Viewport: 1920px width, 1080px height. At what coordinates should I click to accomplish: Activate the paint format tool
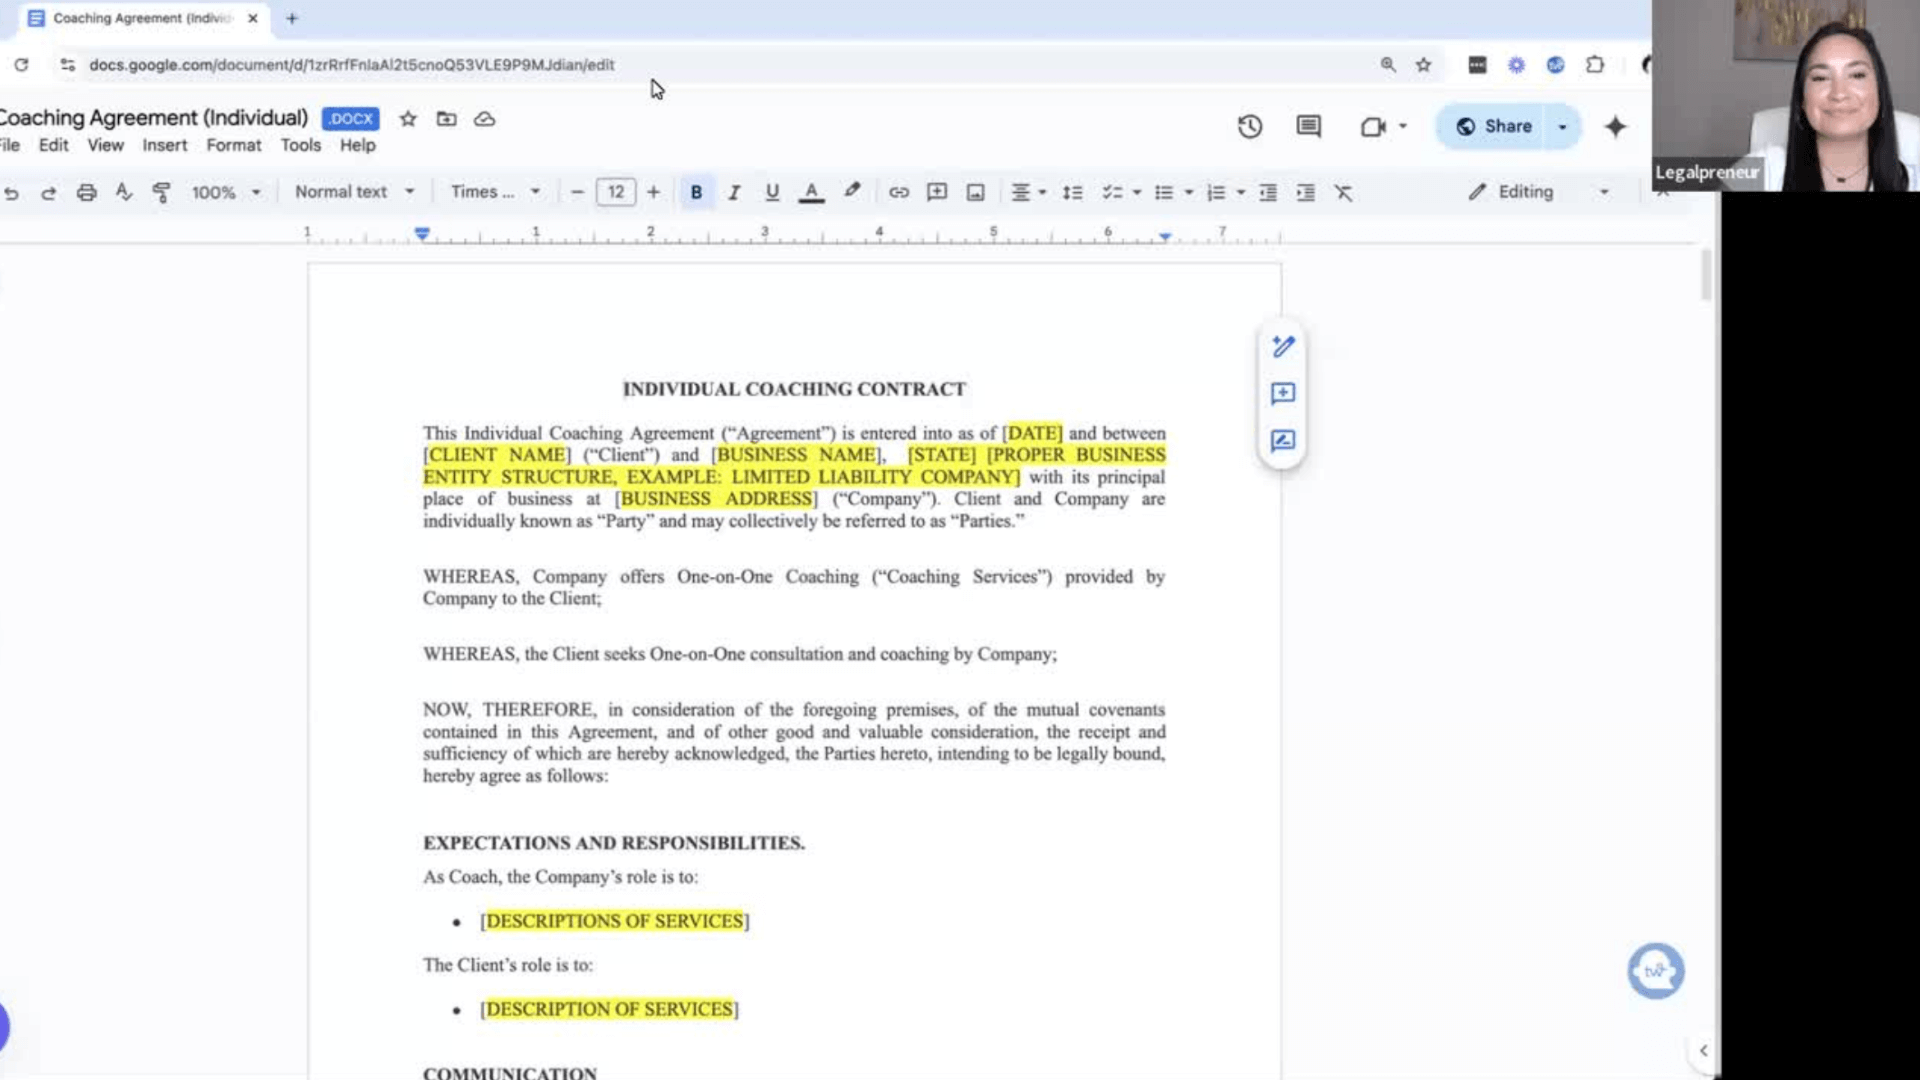click(161, 192)
